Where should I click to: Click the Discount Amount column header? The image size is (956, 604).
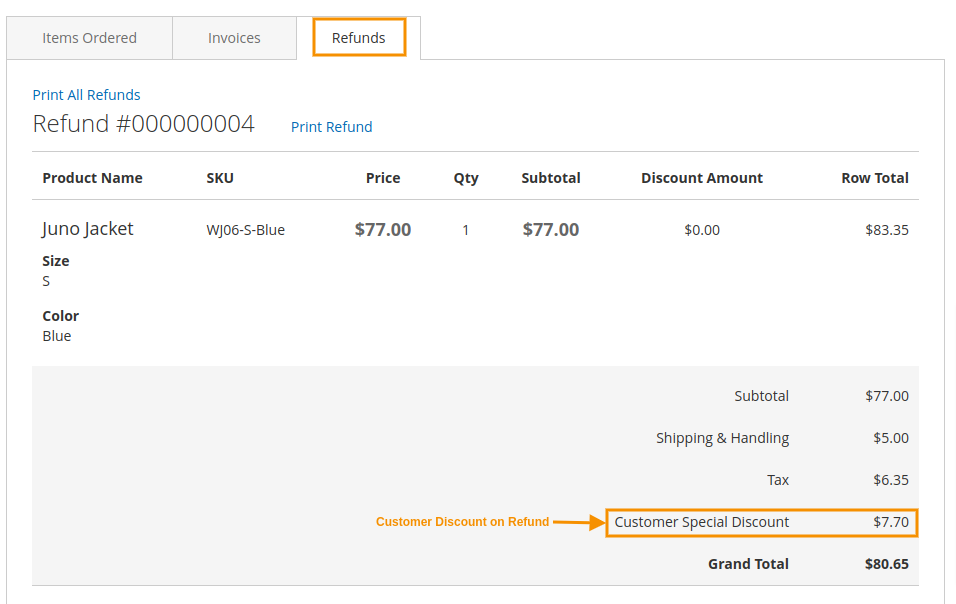[x=701, y=178]
